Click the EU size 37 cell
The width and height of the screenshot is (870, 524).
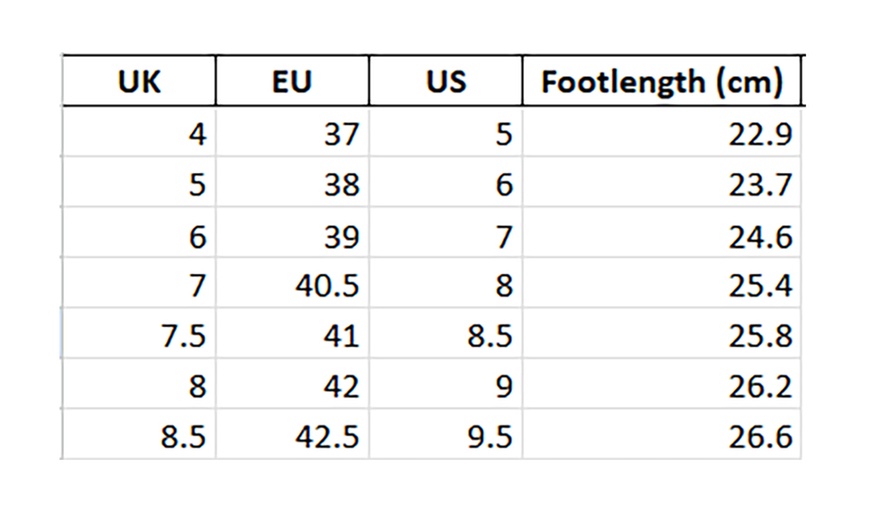click(x=292, y=133)
